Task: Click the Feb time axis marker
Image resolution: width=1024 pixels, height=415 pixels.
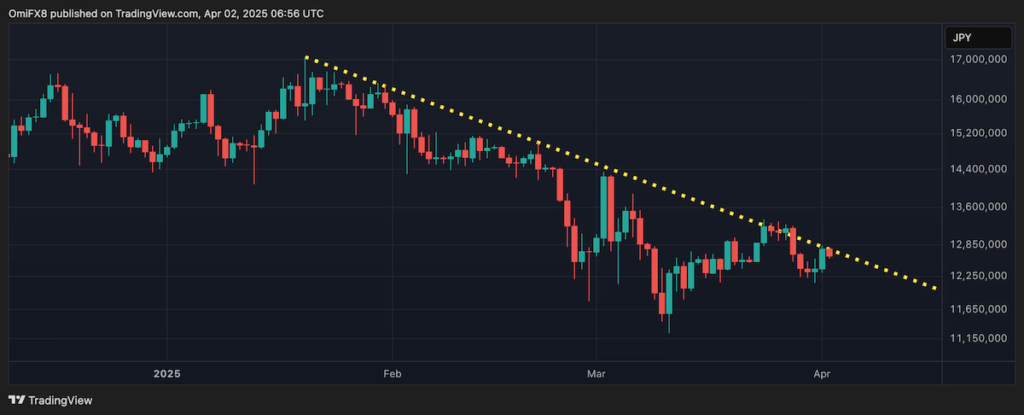Action: click(392, 374)
